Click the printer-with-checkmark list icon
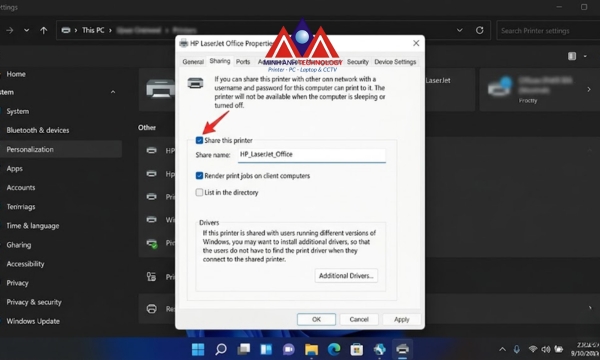Image resolution: width=600 pixels, height=360 pixels. coord(152,243)
